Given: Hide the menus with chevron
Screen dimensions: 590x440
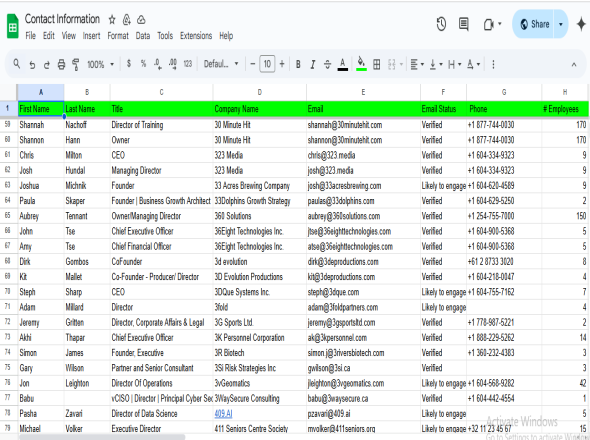Looking at the screenshot, I should click(x=574, y=64).
